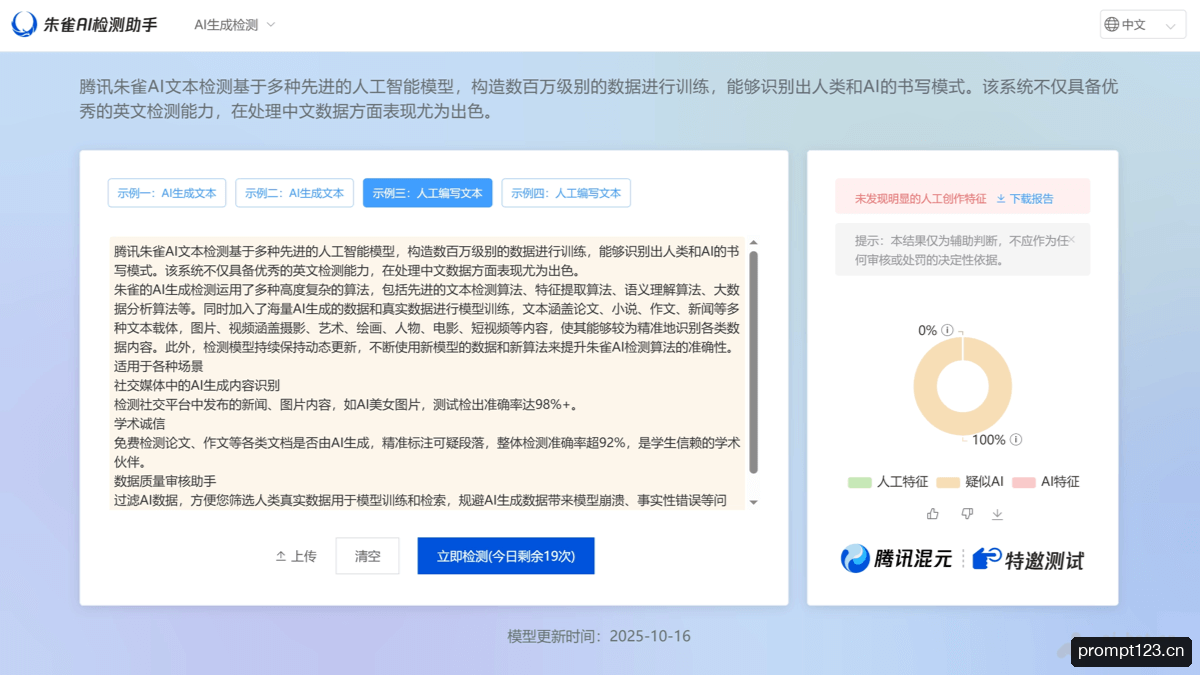Click the 上传 upload button
This screenshot has height=675, width=1200.
296,556
